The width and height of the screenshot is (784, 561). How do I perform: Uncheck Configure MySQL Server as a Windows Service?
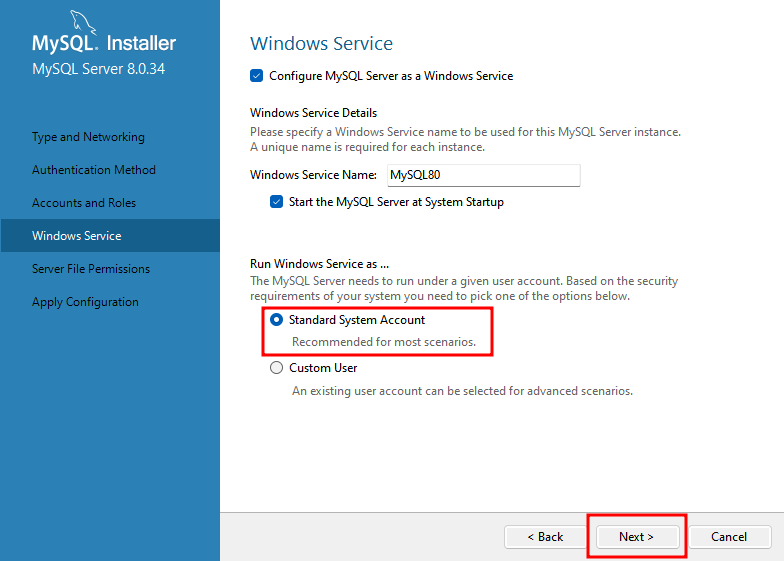256,76
